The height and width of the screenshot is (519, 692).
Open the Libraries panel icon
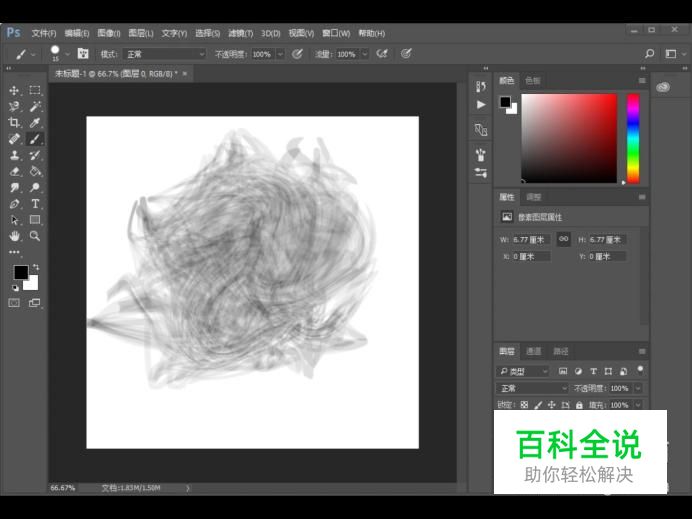663,87
